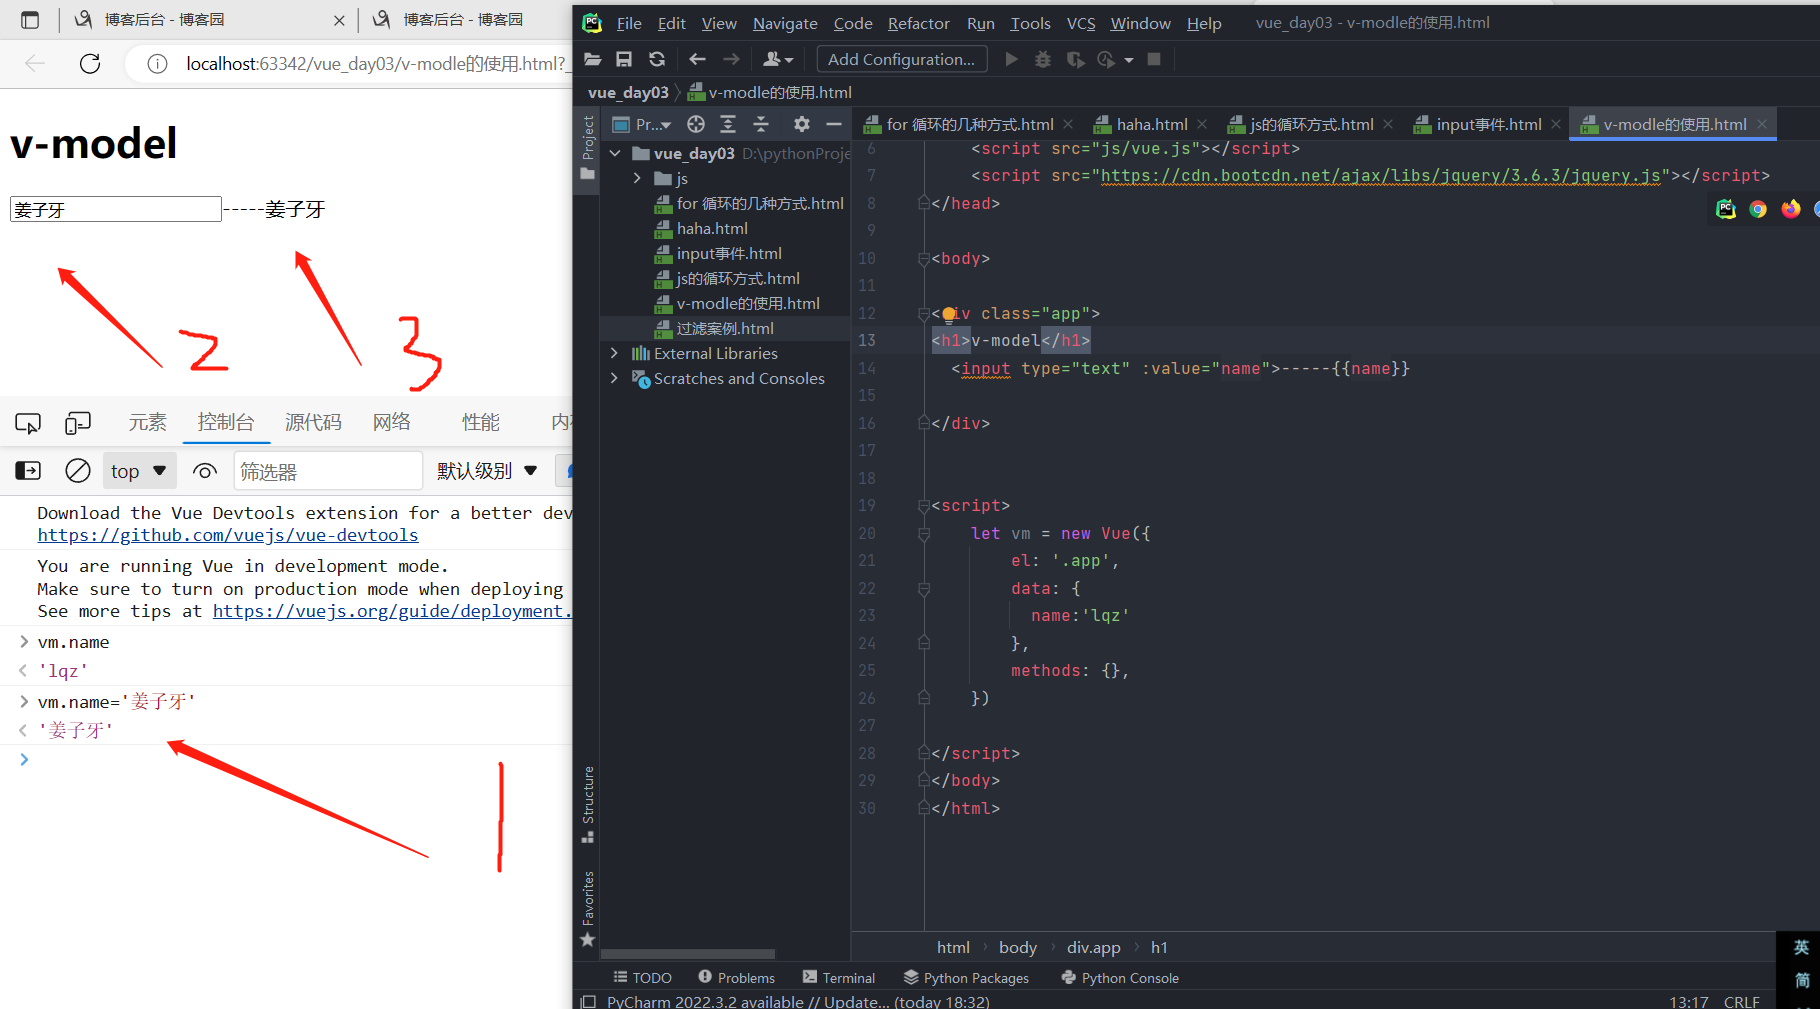Open the File menu in PyCharm
Viewport: 1820px width, 1009px height.
[629, 23]
